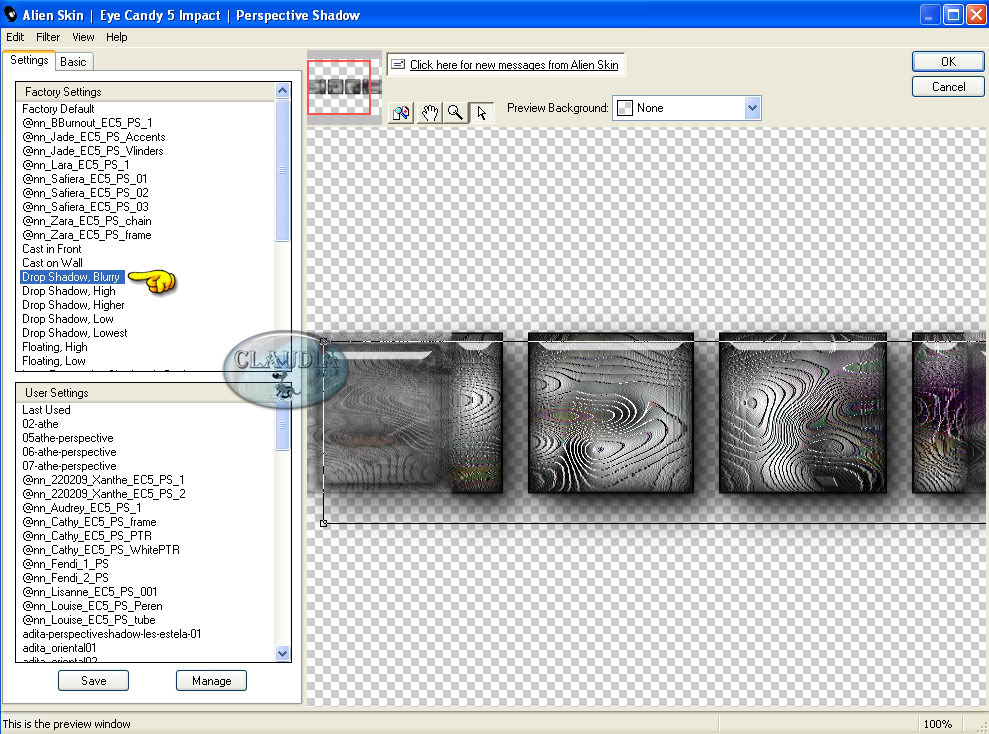
Task: Select @nn_Louise_EC5_PS_tube setting
Action: click(x=88, y=620)
